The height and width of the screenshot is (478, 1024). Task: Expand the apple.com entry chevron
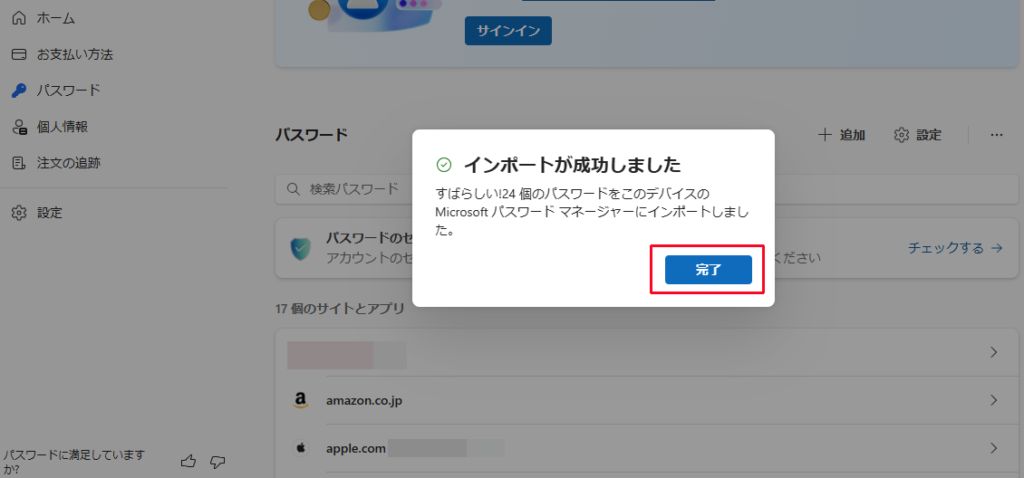(994, 448)
